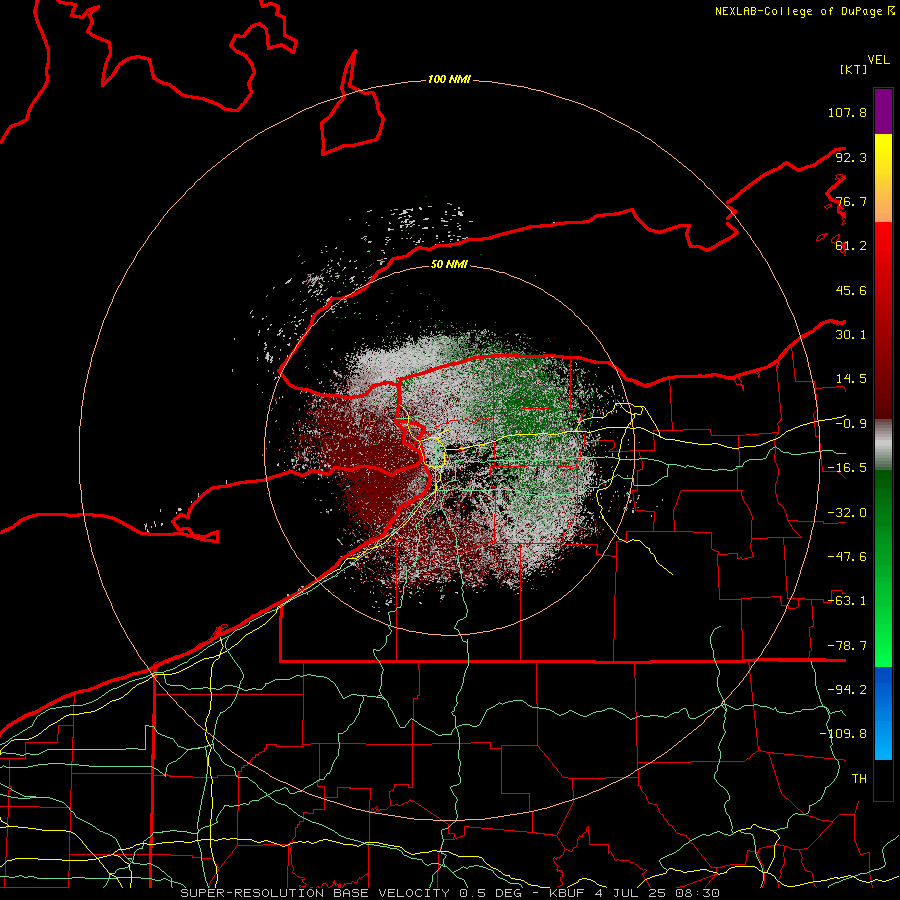The width and height of the screenshot is (900, 900).
Task: Click the 14.5 velocity scale value
Action: 851,379
